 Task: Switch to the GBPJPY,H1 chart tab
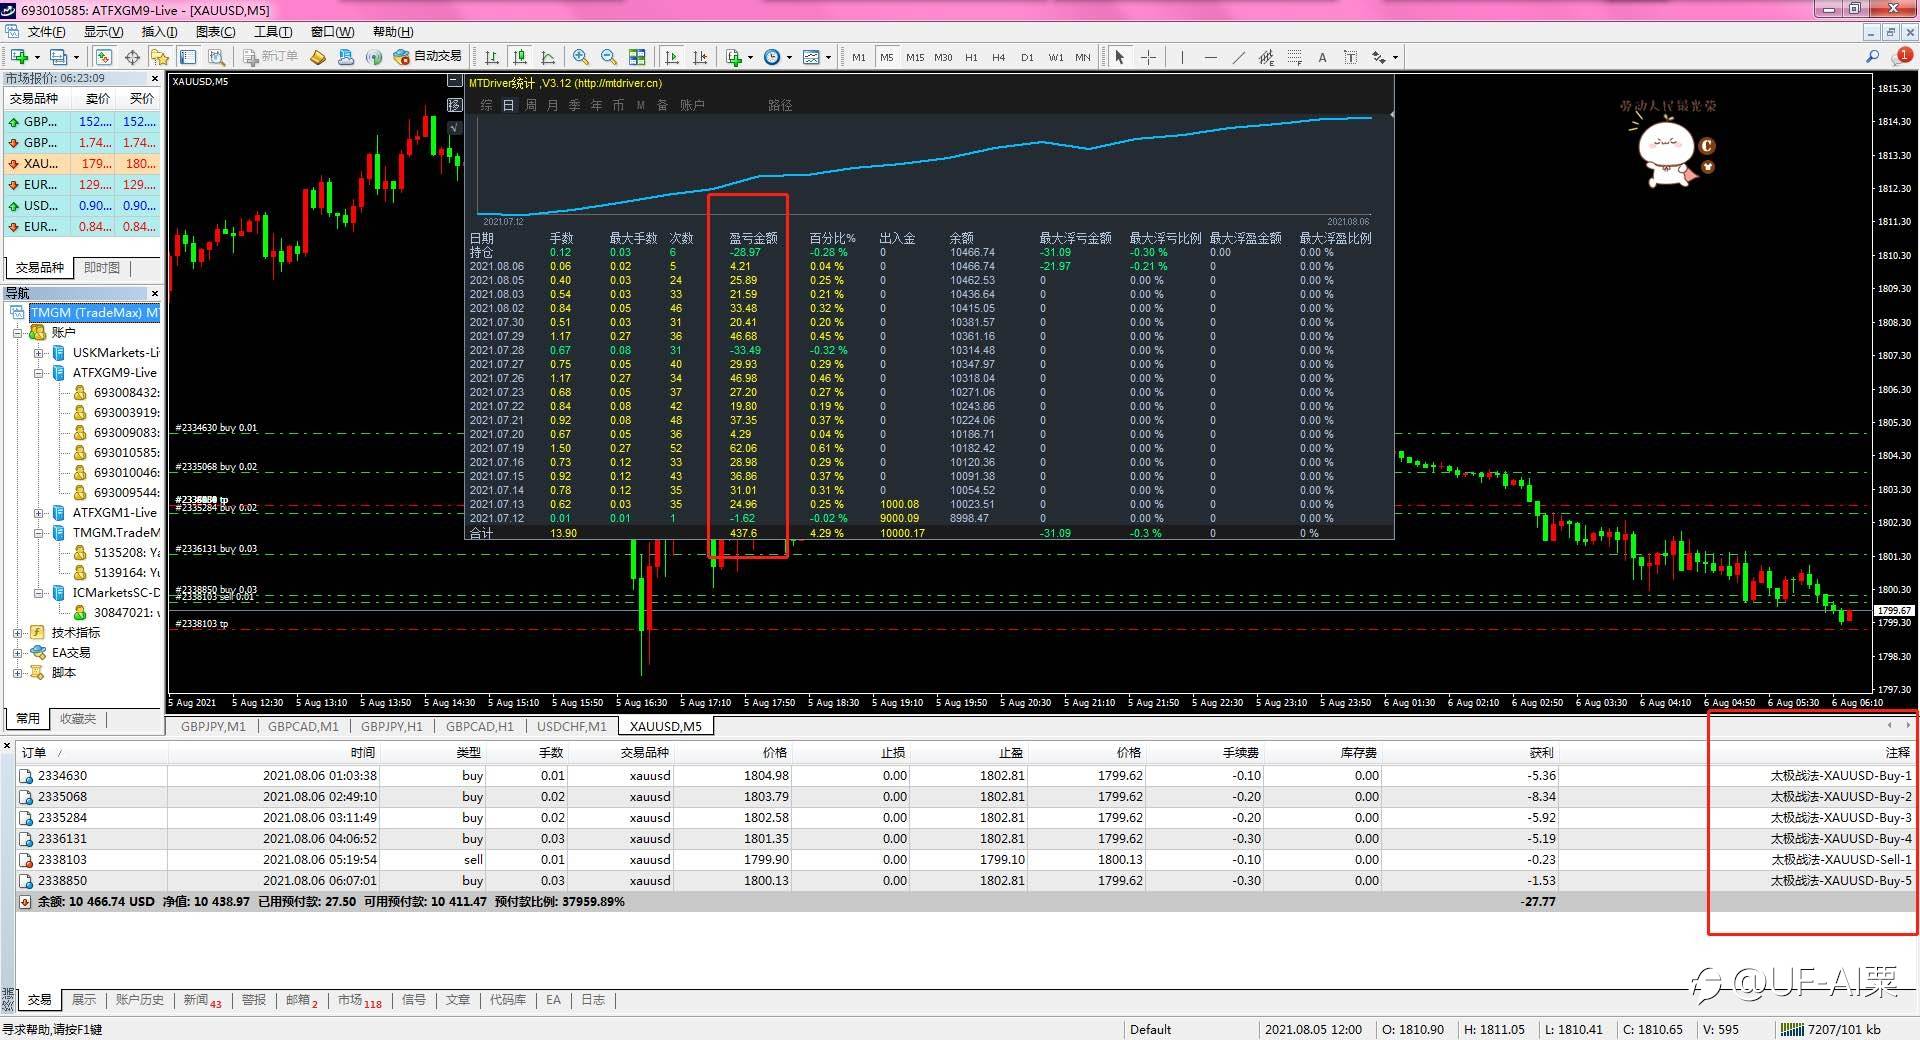[391, 727]
